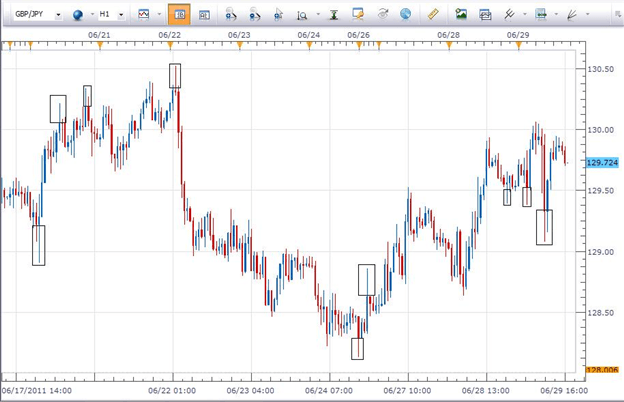Select the pitchfork drawing tool
This screenshot has height=402, width=624.
click(x=509, y=14)
